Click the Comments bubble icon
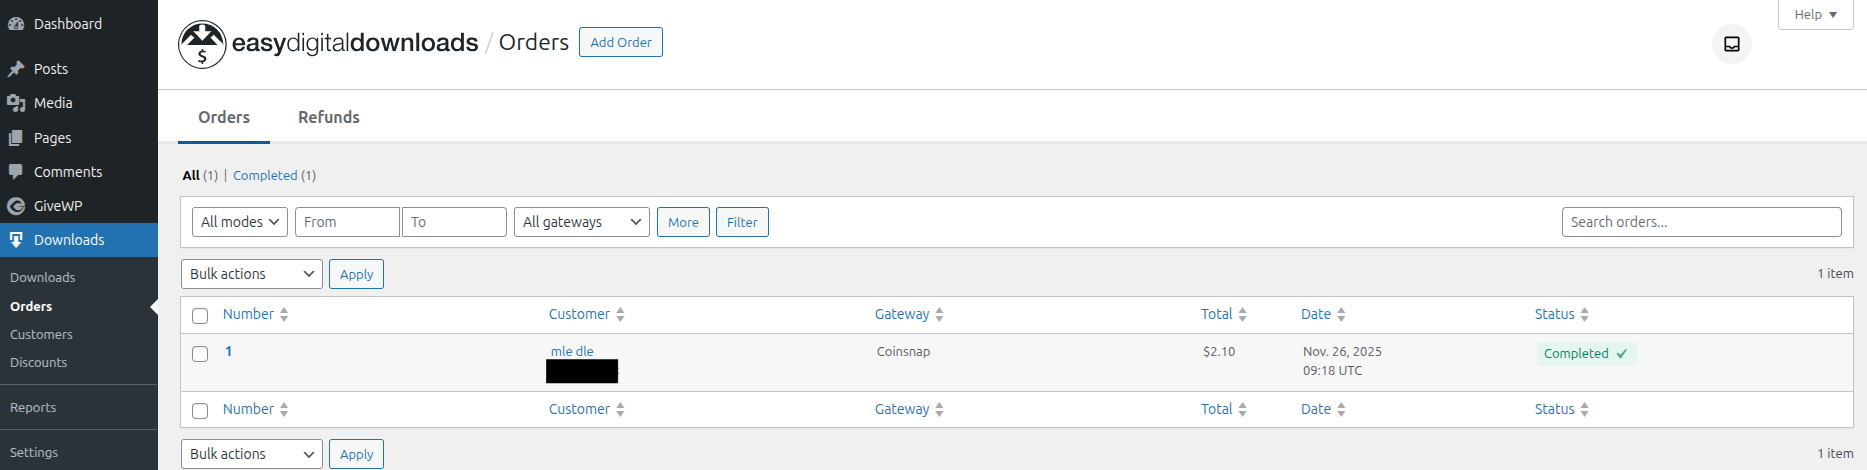This screenshot has height=470, width=1867. click(x=16, y=172)
